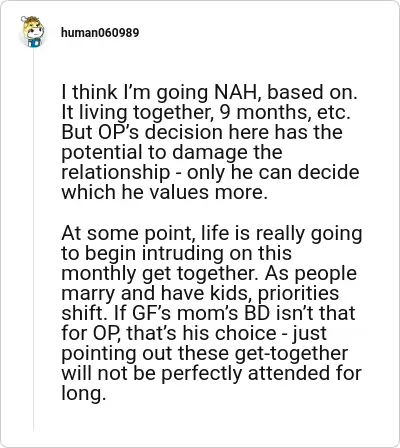Click the line "relationship - only he can decide"

pyautogui.click(x=210, y=172)
